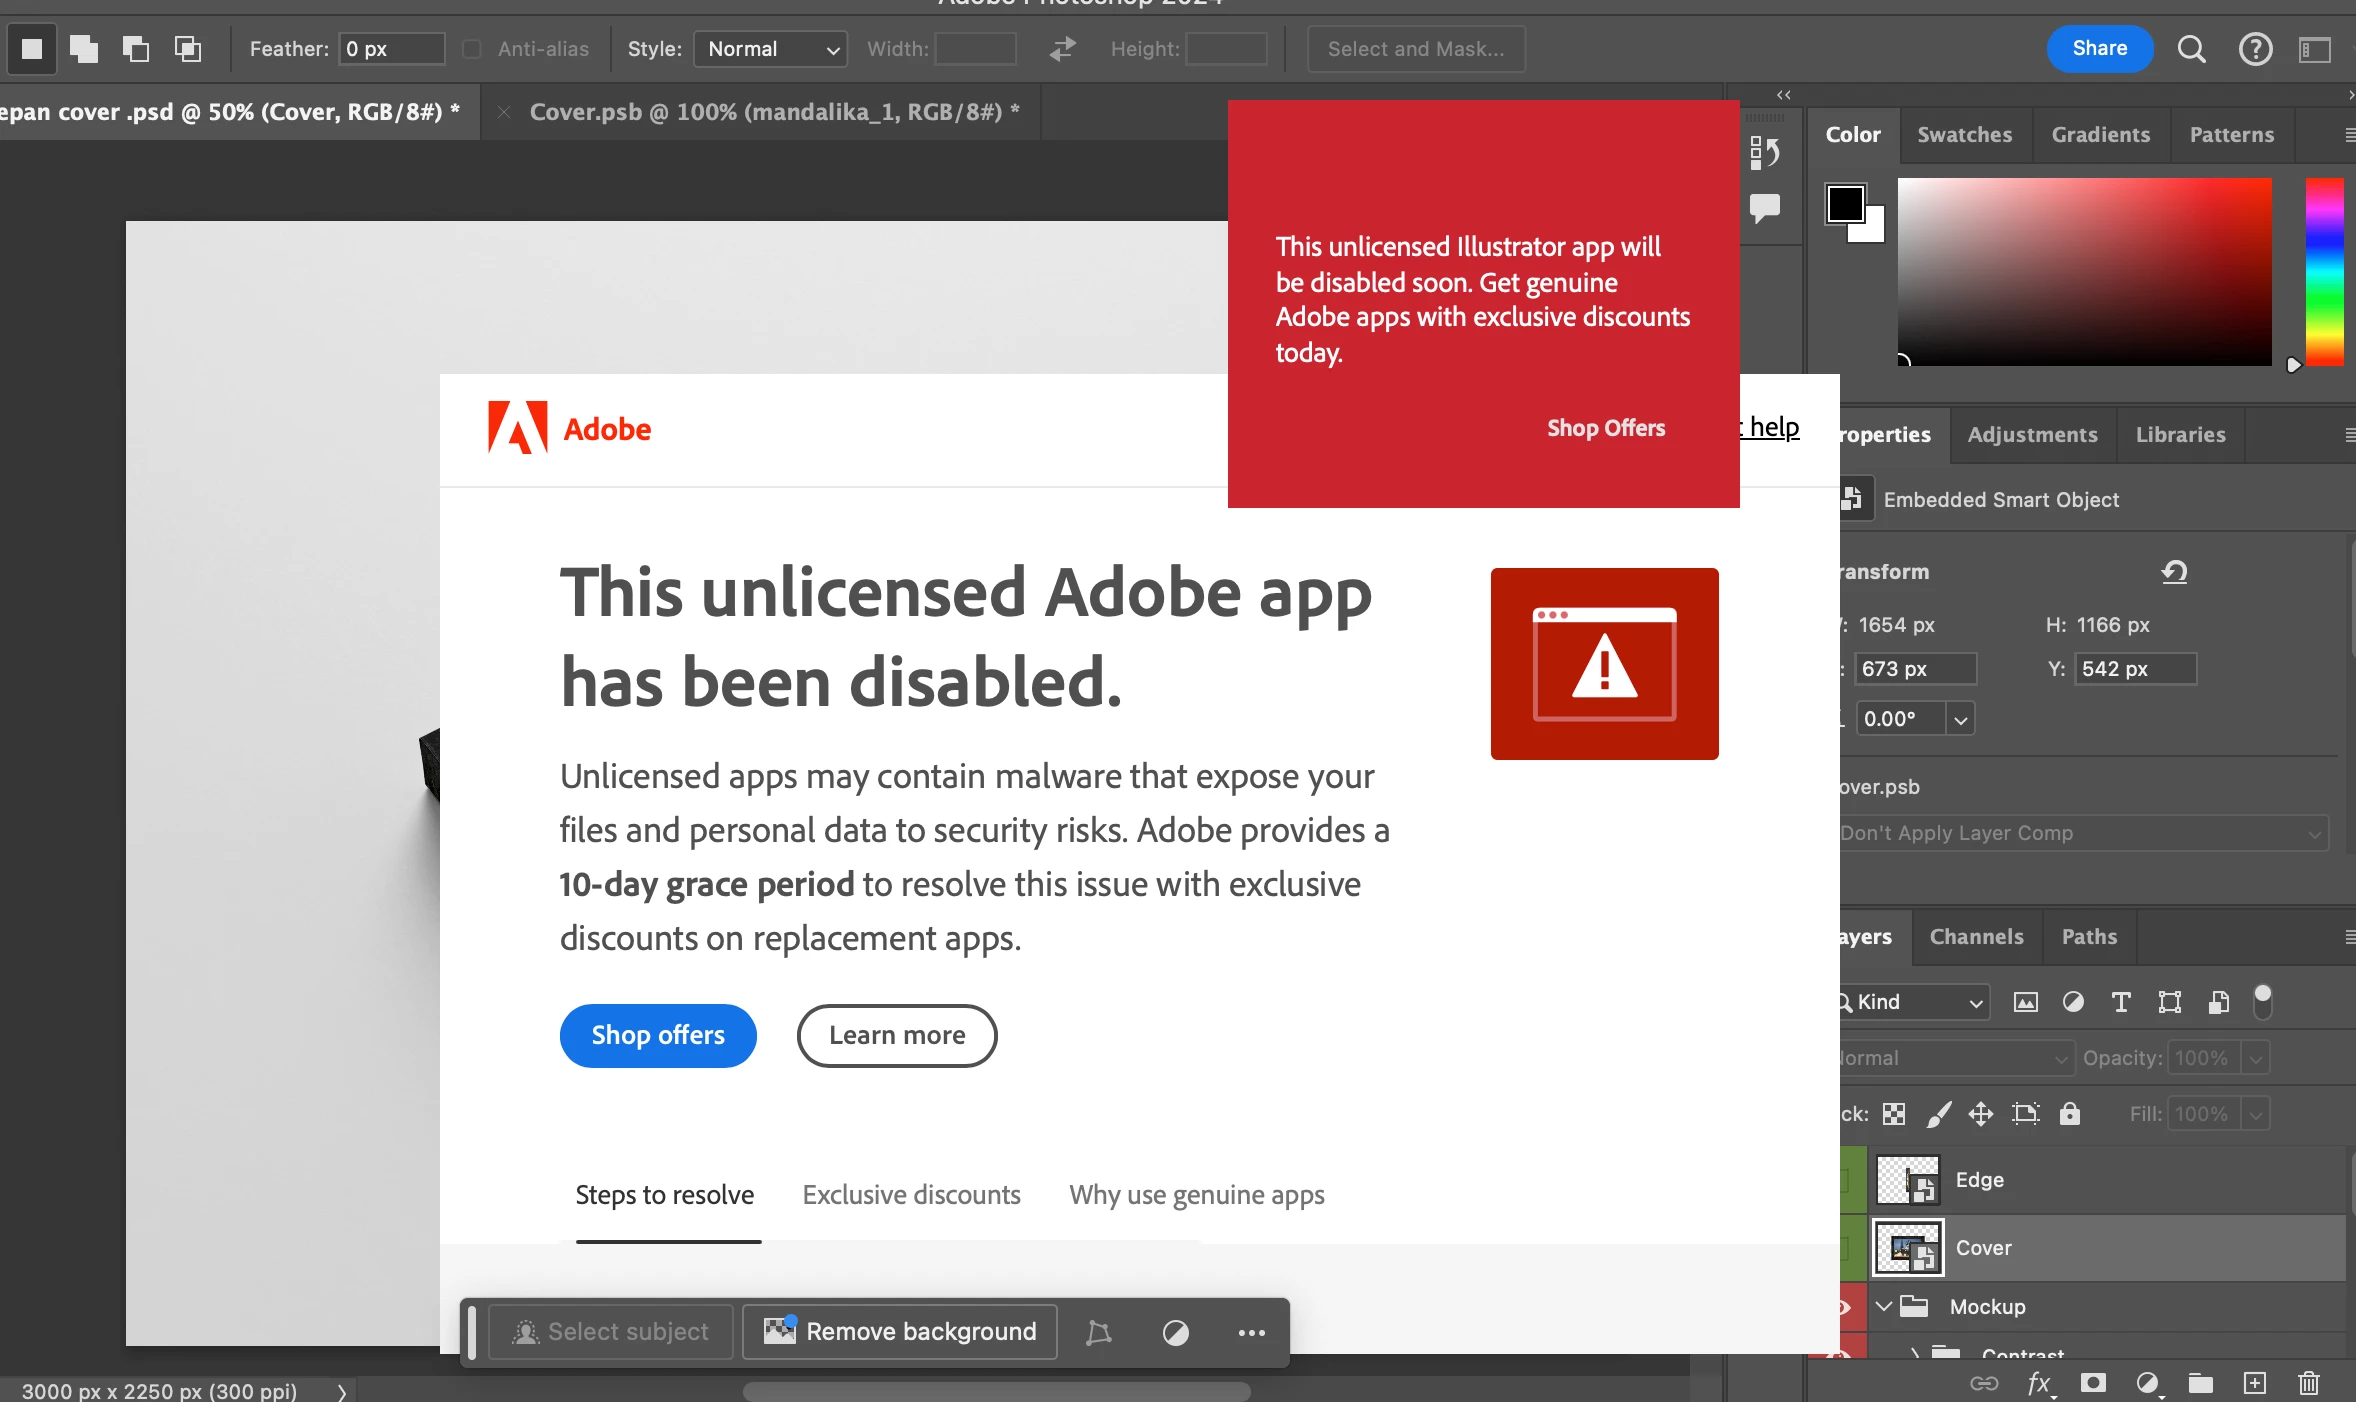
Task: Click the lock all padlock icon
Action: point(2070,1113)
